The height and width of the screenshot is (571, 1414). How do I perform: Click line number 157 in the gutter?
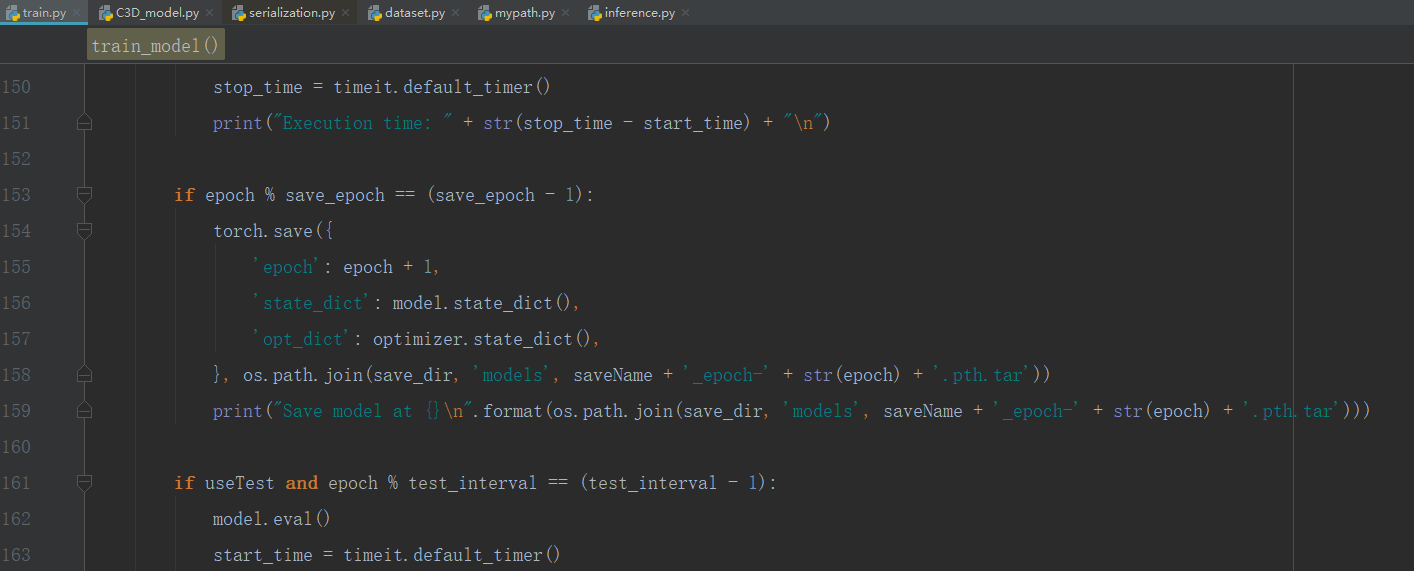coord(16,339)
